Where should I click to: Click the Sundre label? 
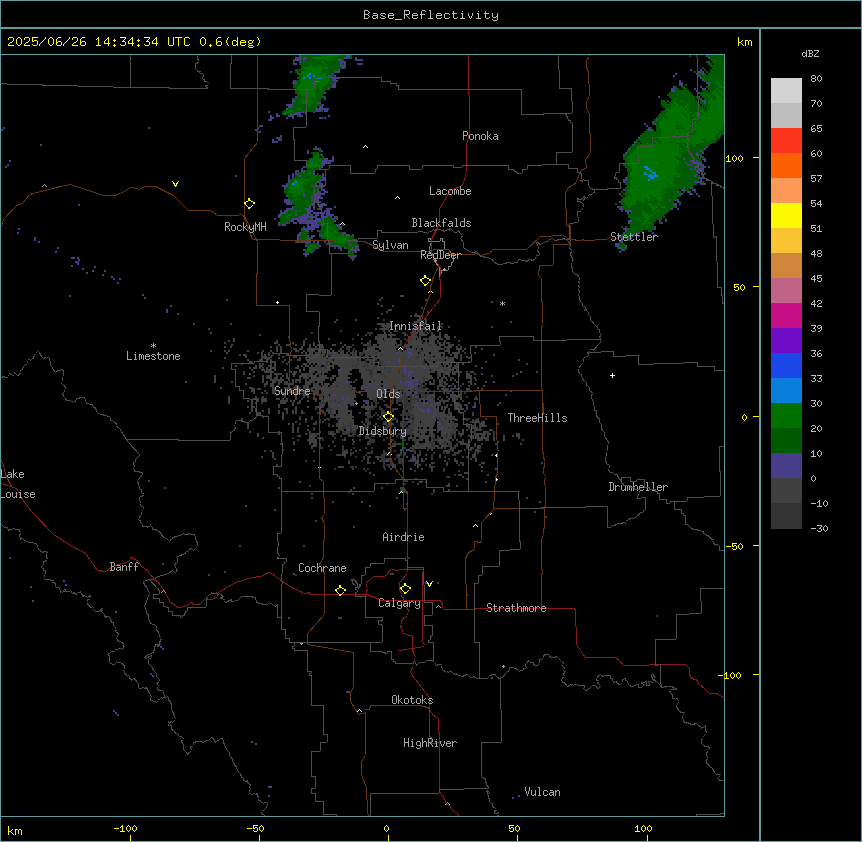pyautogui.click(x=292, y=391)
